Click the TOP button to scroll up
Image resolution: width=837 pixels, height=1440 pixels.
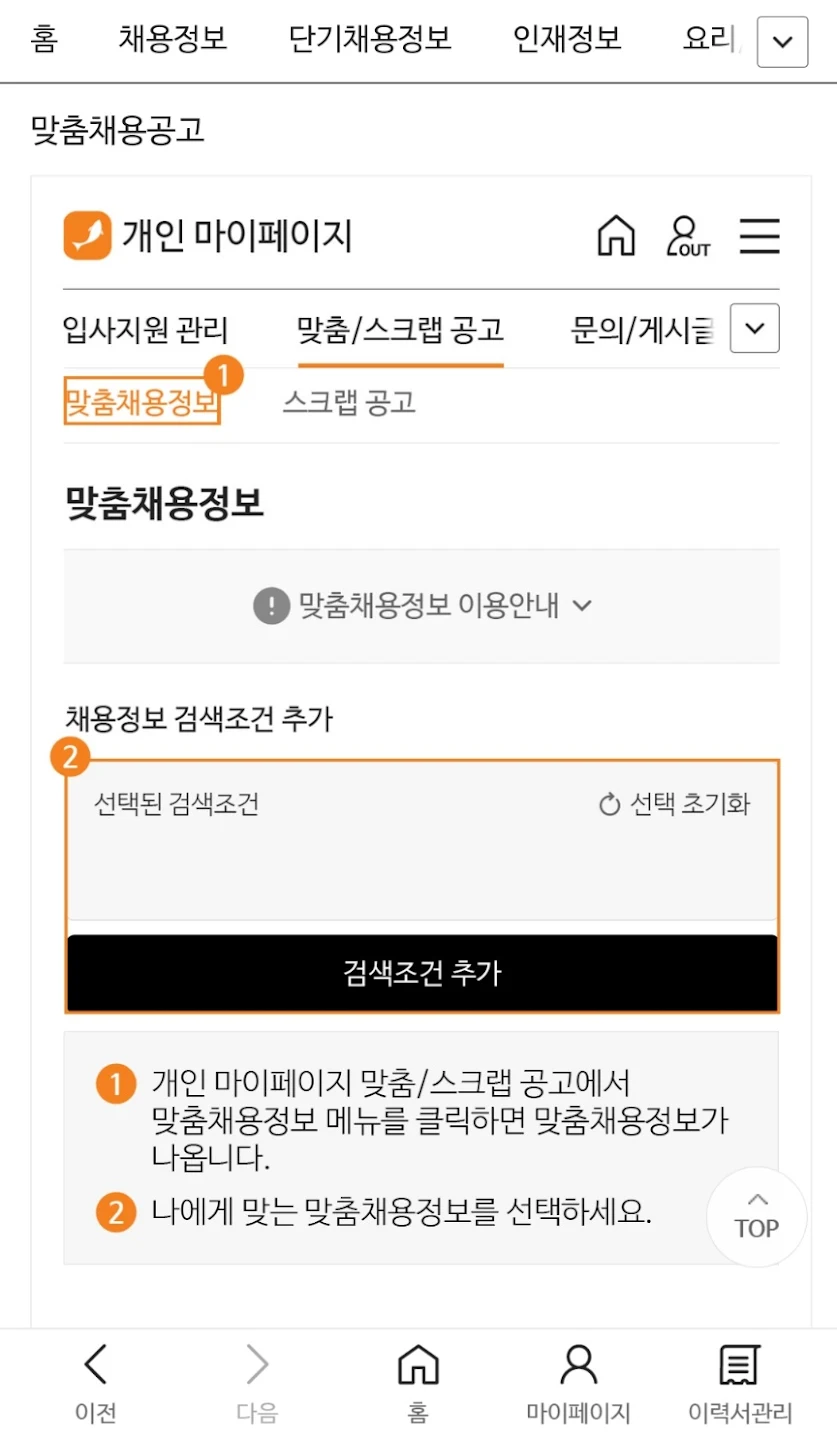(756, 1216)
